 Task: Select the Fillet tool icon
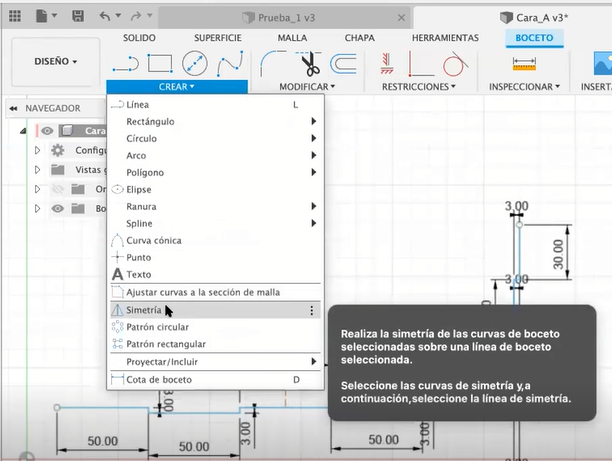tap(272, 63)
